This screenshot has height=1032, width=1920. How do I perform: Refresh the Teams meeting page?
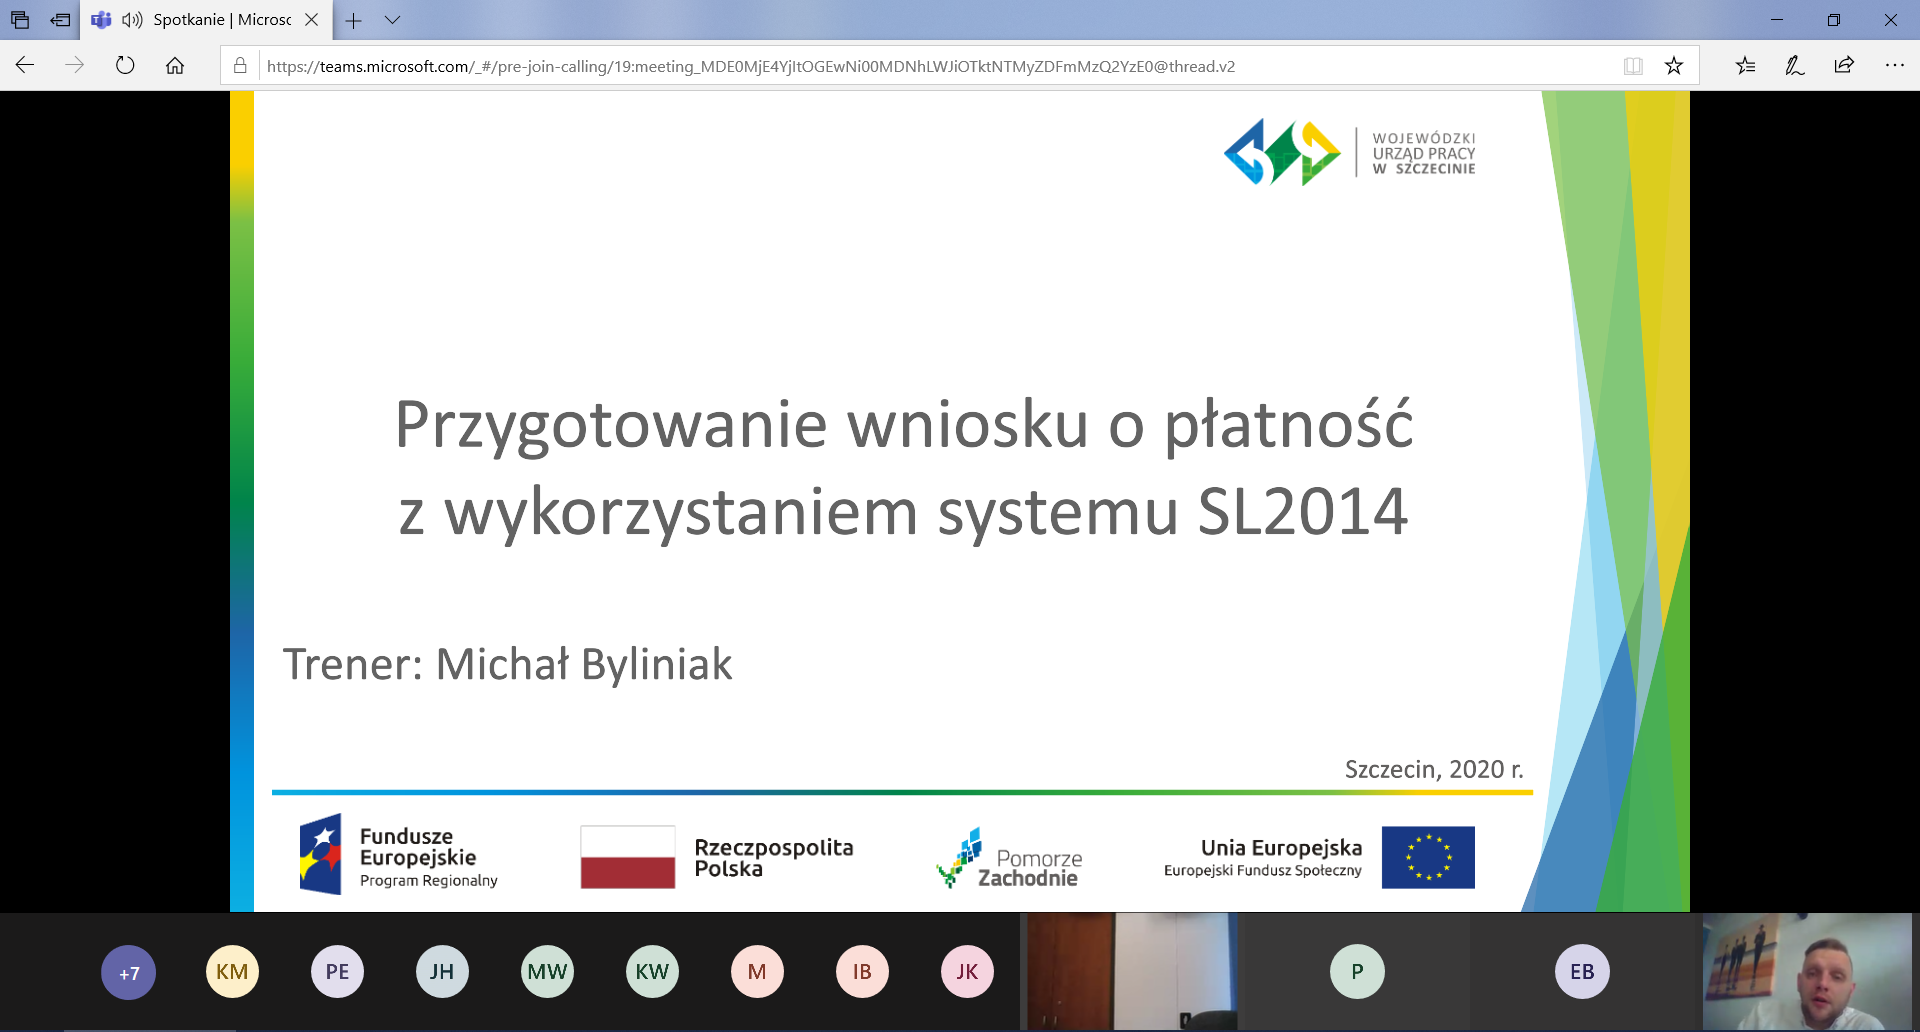125,66
